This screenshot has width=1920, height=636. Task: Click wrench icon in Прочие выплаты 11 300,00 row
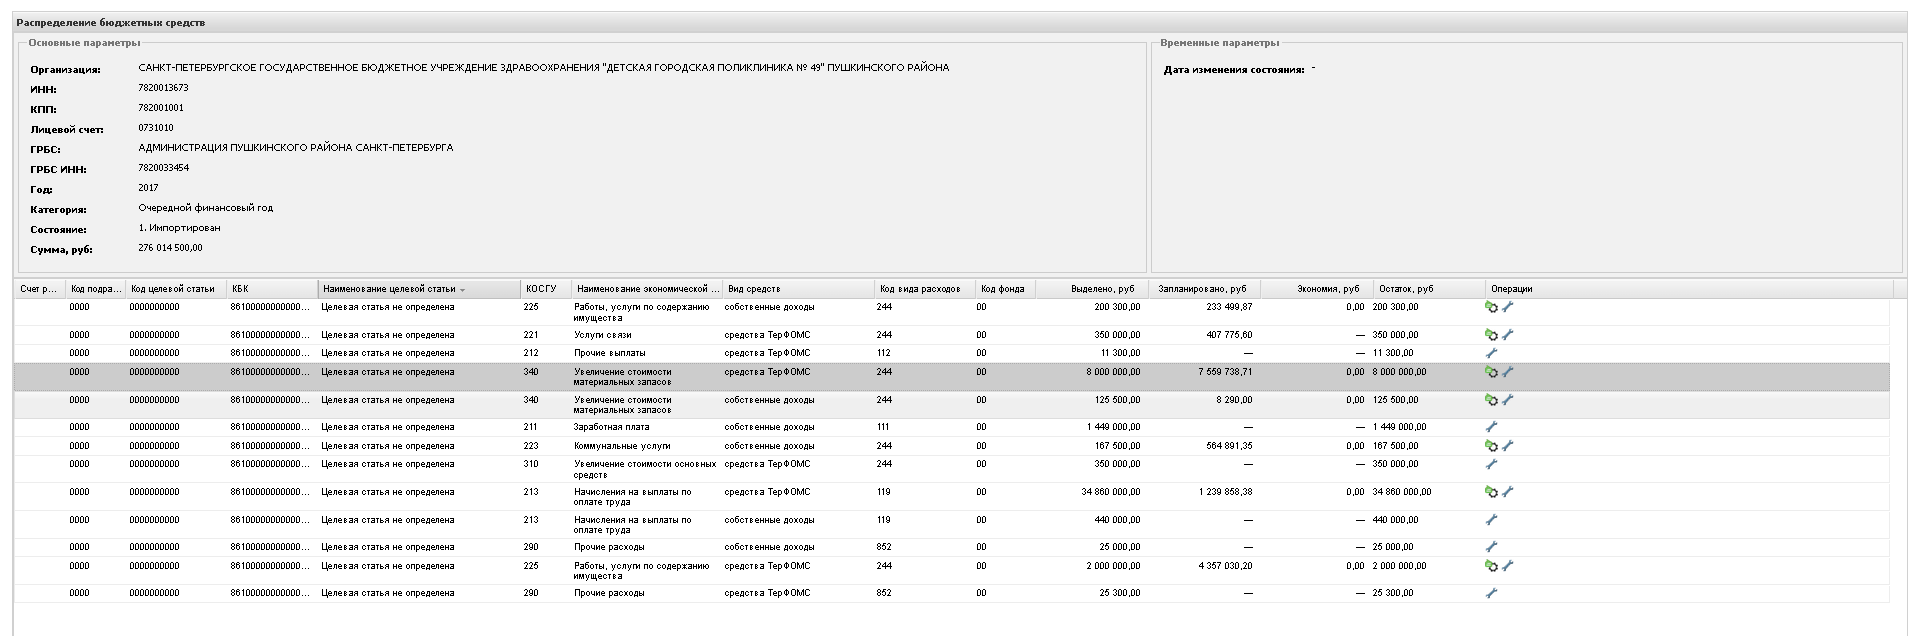pyautogui.click(x=1491, y=353)
